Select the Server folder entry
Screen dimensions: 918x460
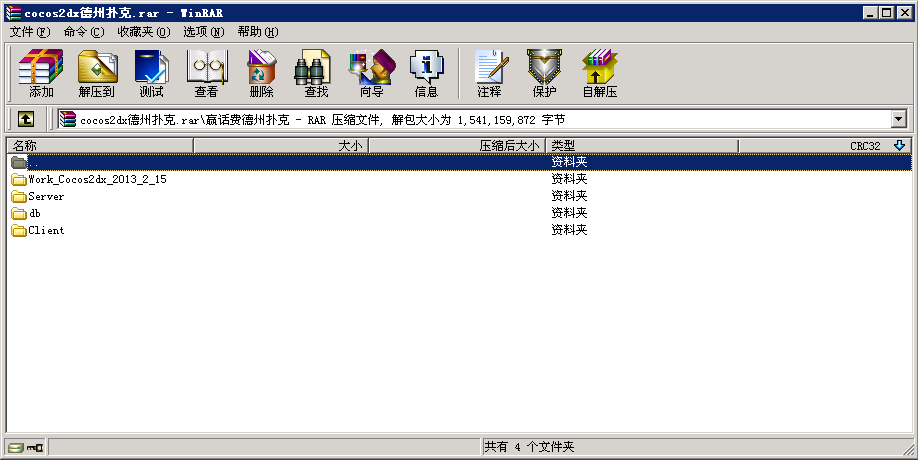tap(46, 196)
